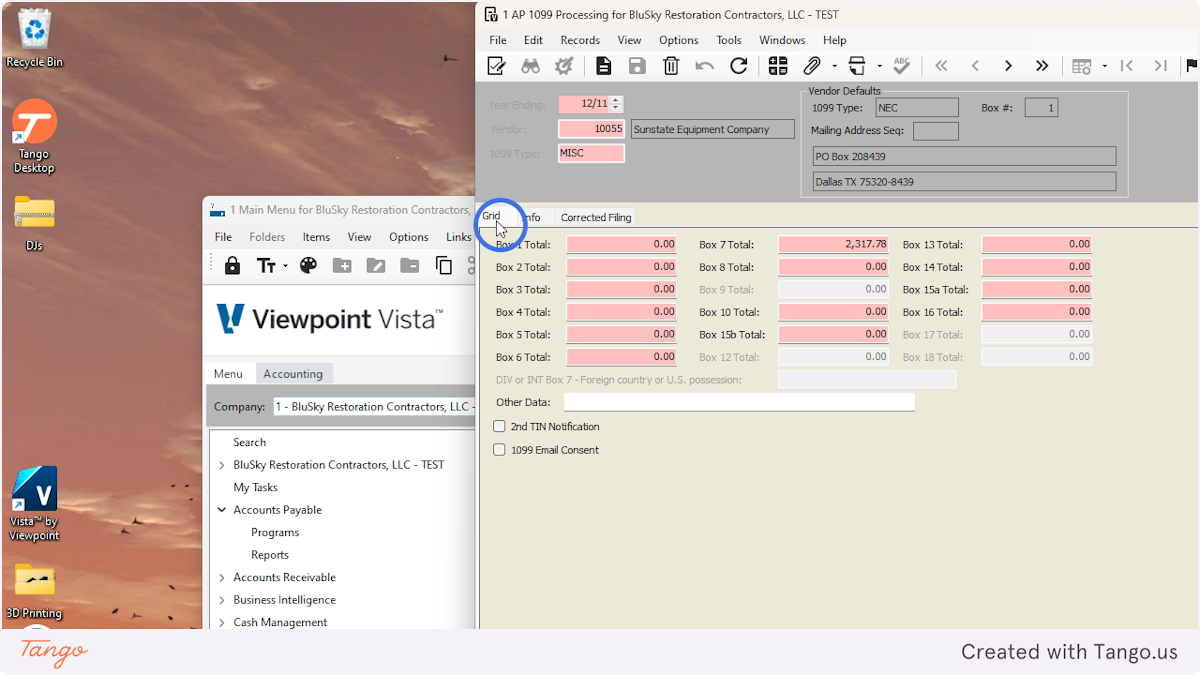Open the Windows menu
Image resolution: width=1200 pixels, height=675 pixels.
pyautogui.click(x=782, y=40)
